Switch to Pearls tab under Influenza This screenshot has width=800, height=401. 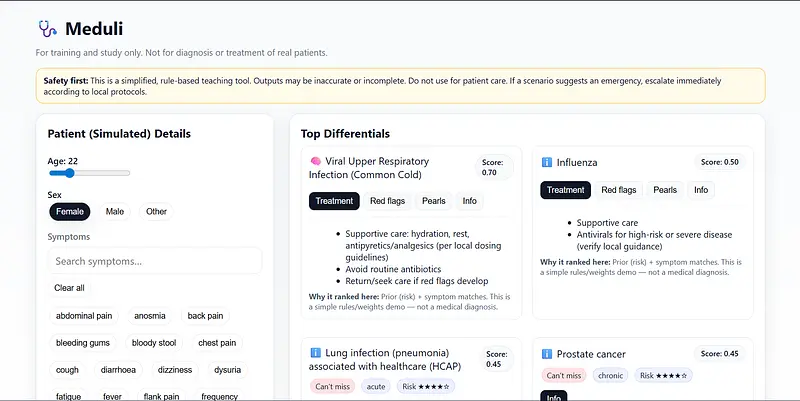point(665,190)
